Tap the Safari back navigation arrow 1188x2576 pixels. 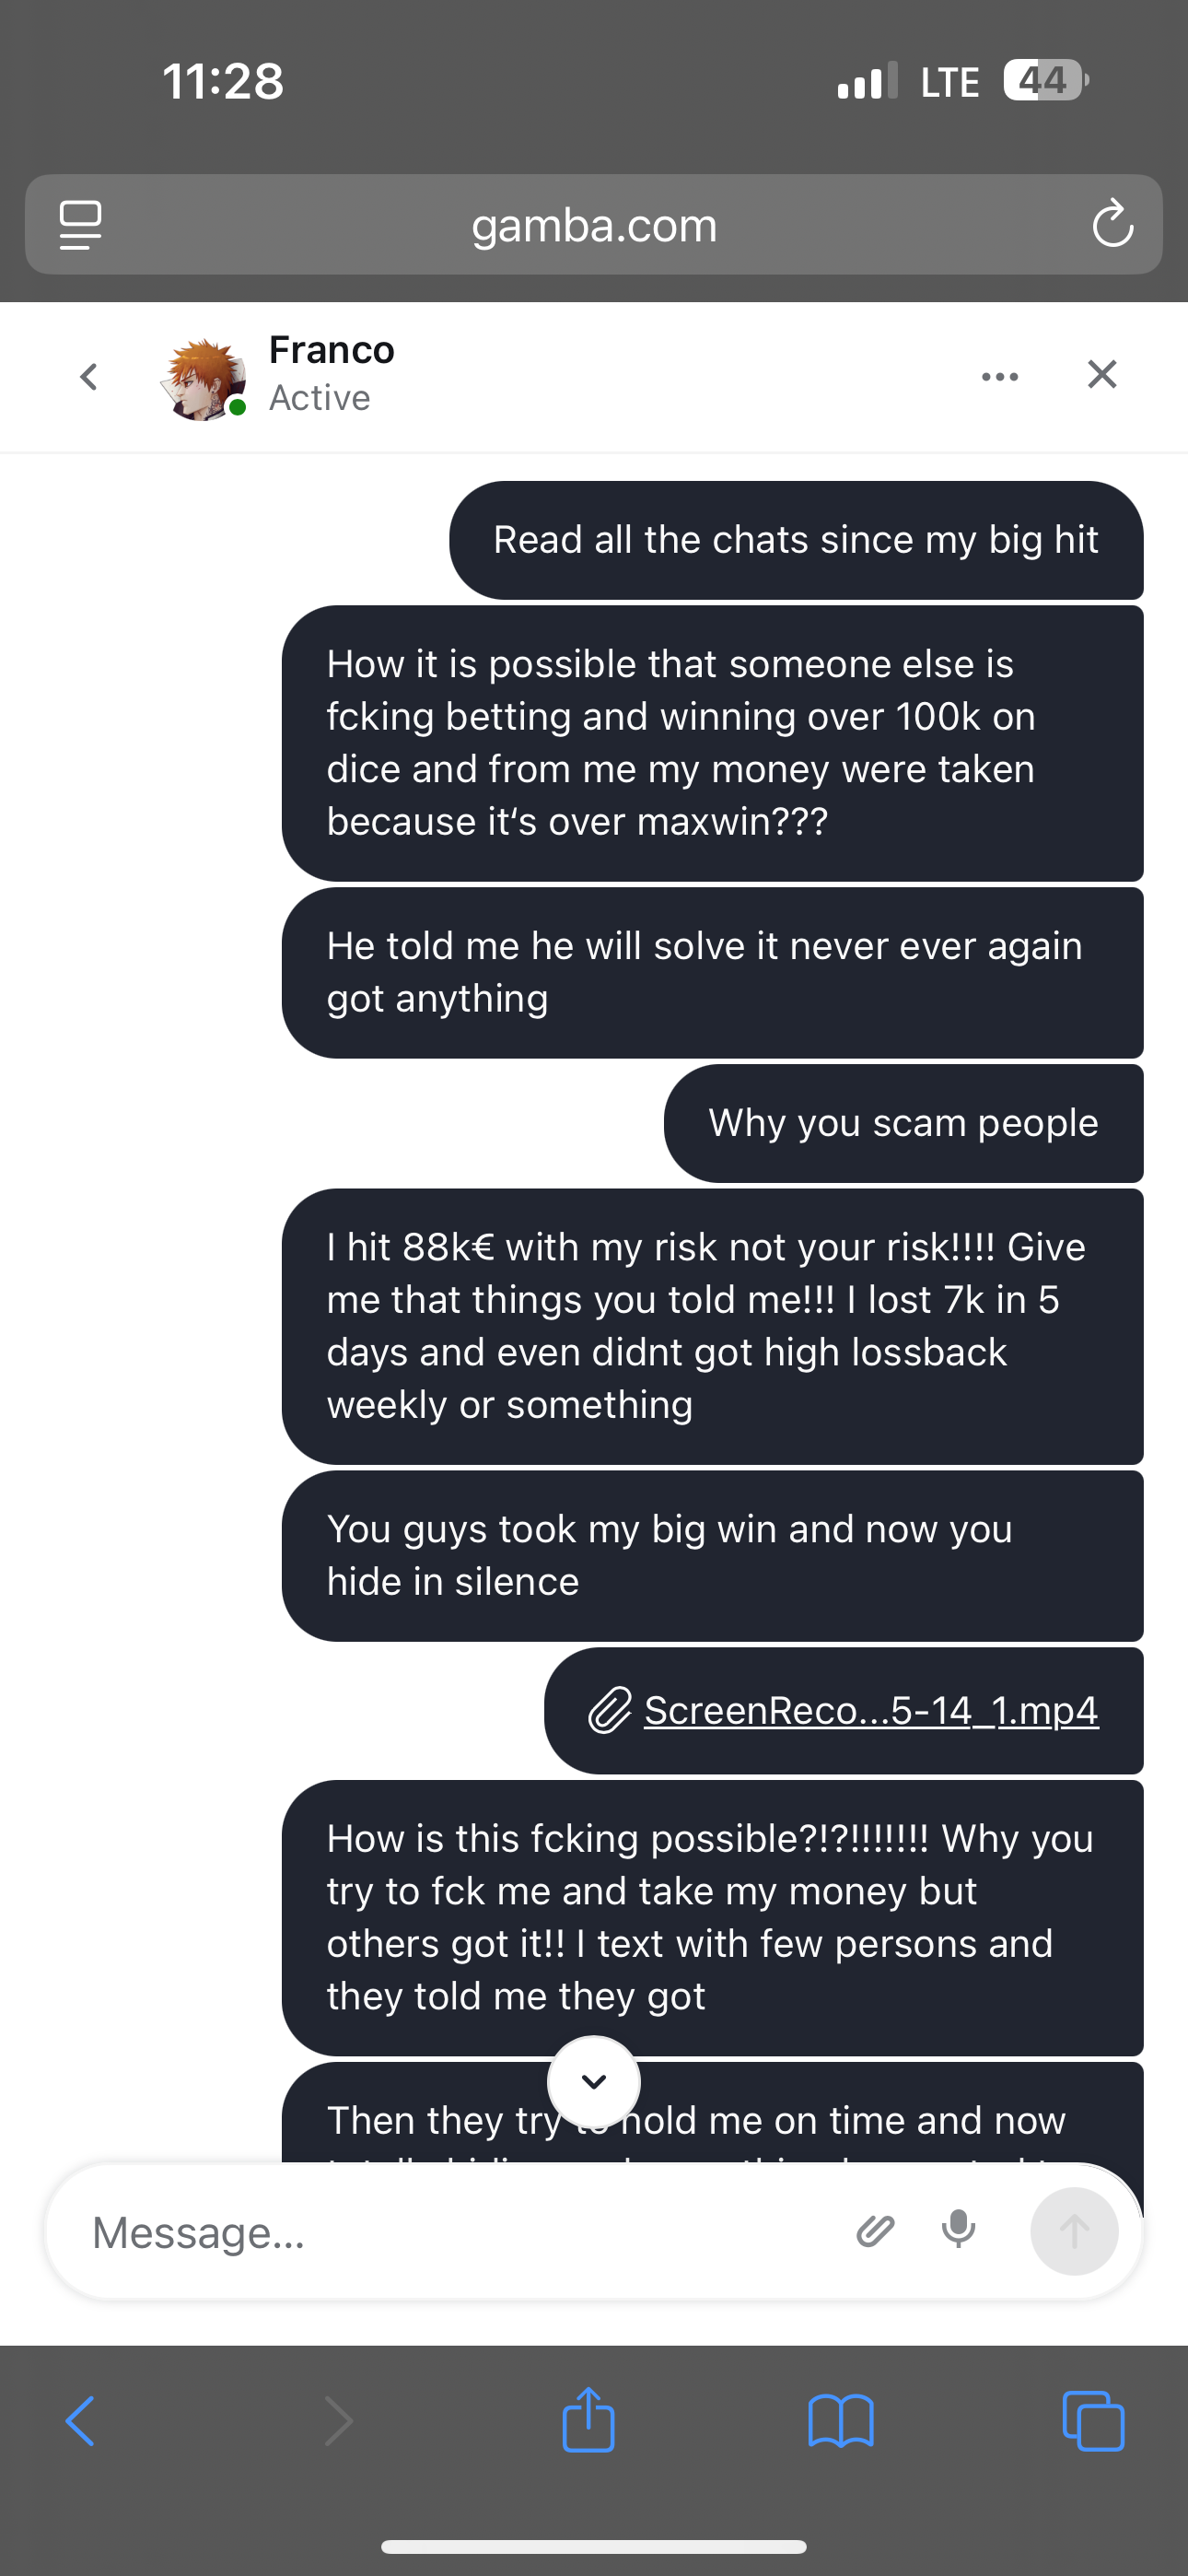click(80, 2421)
